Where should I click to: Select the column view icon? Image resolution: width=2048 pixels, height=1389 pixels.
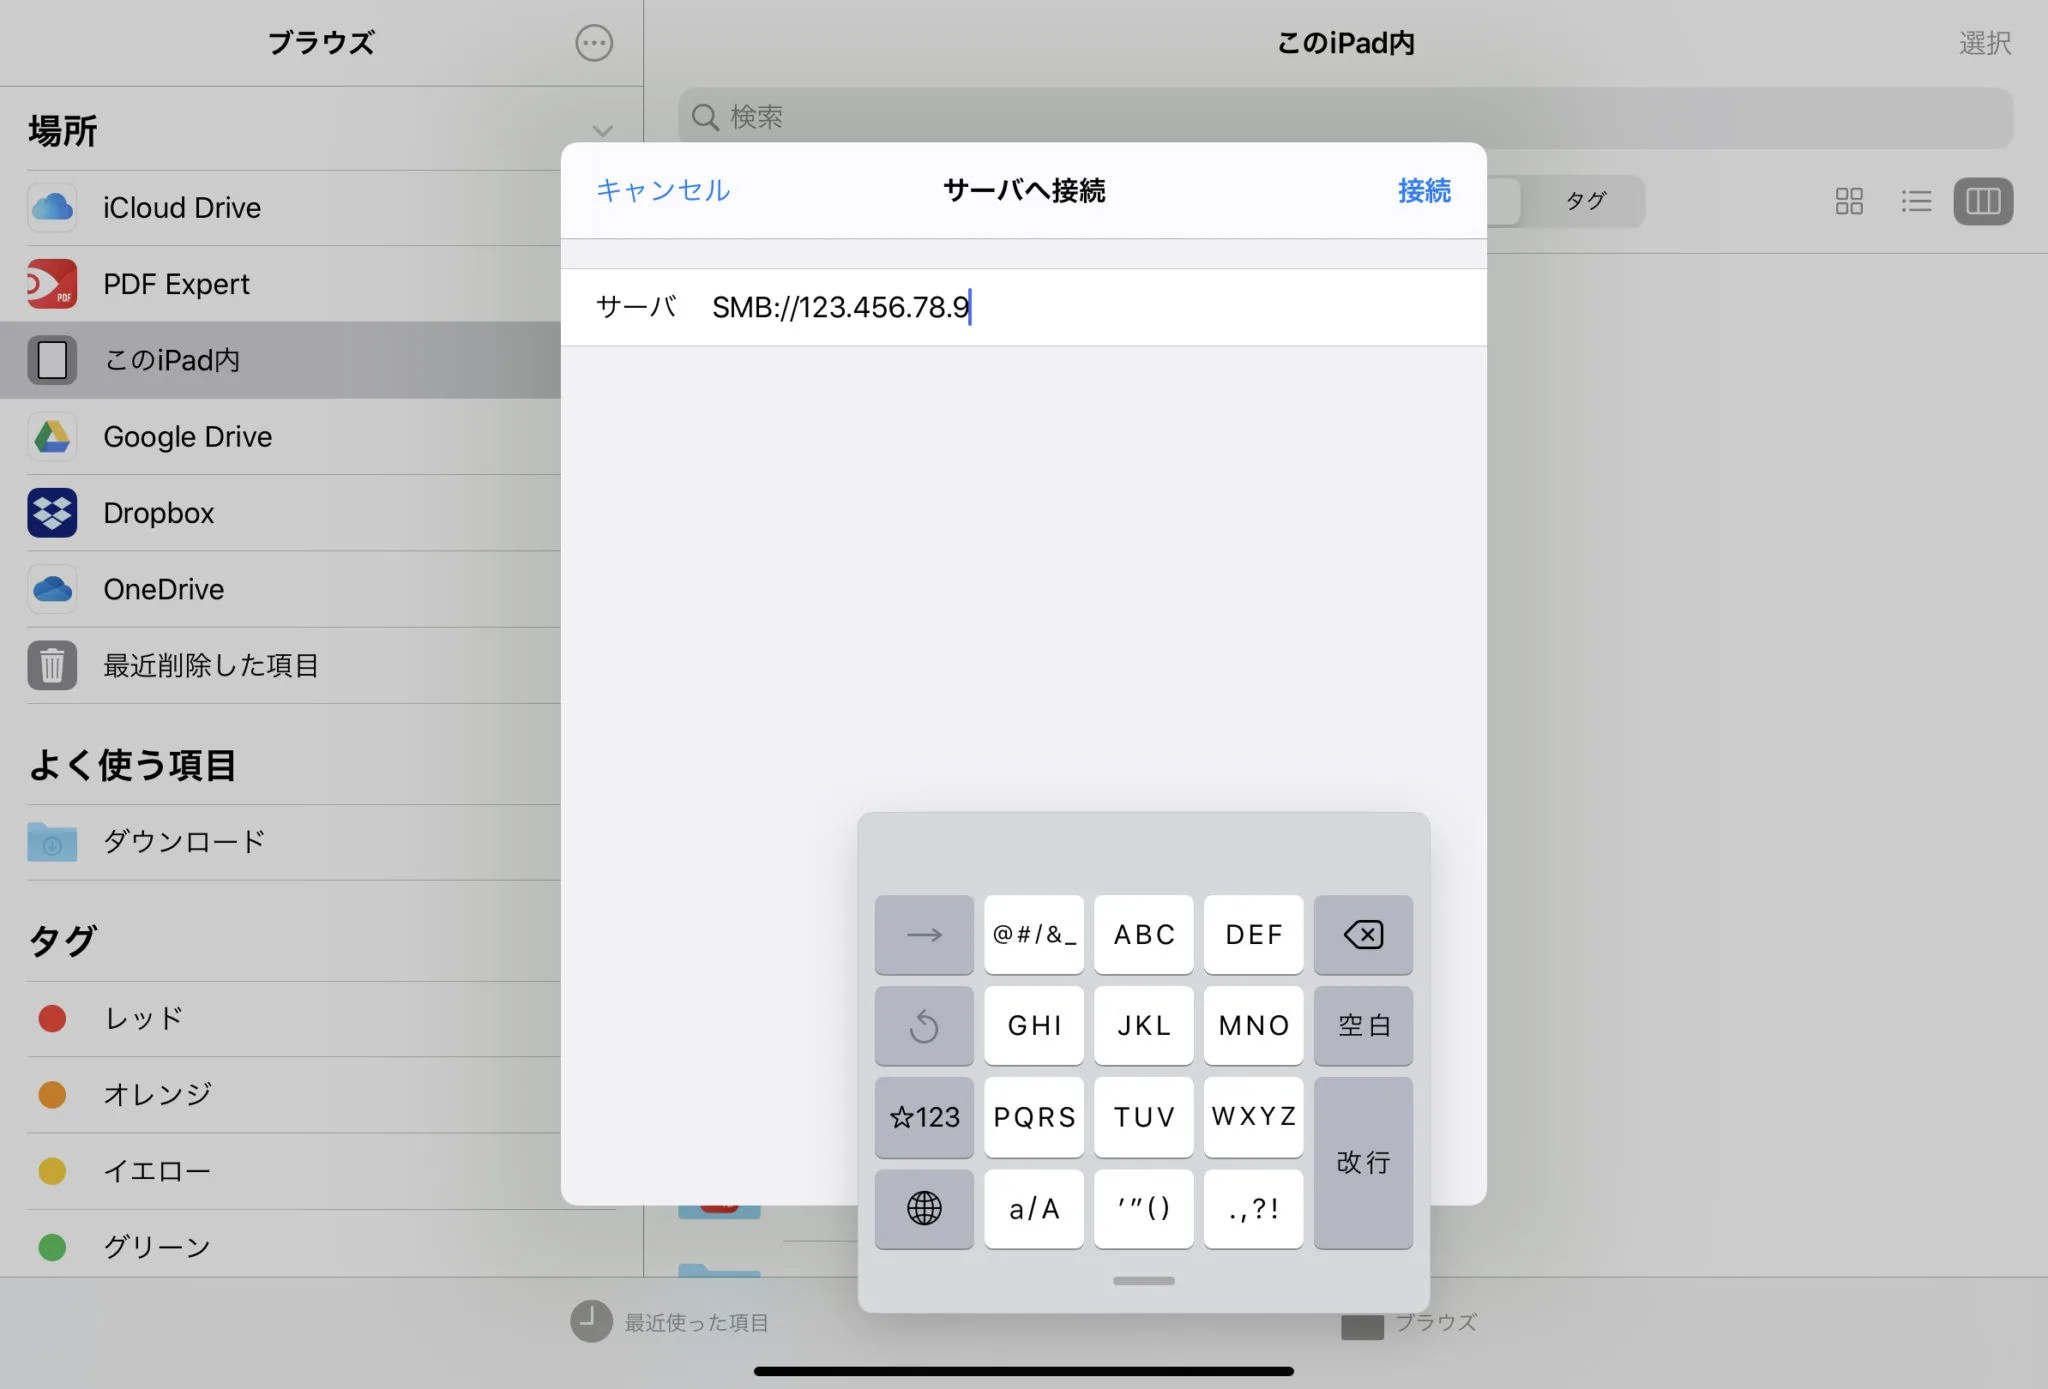coord(1983,201)
